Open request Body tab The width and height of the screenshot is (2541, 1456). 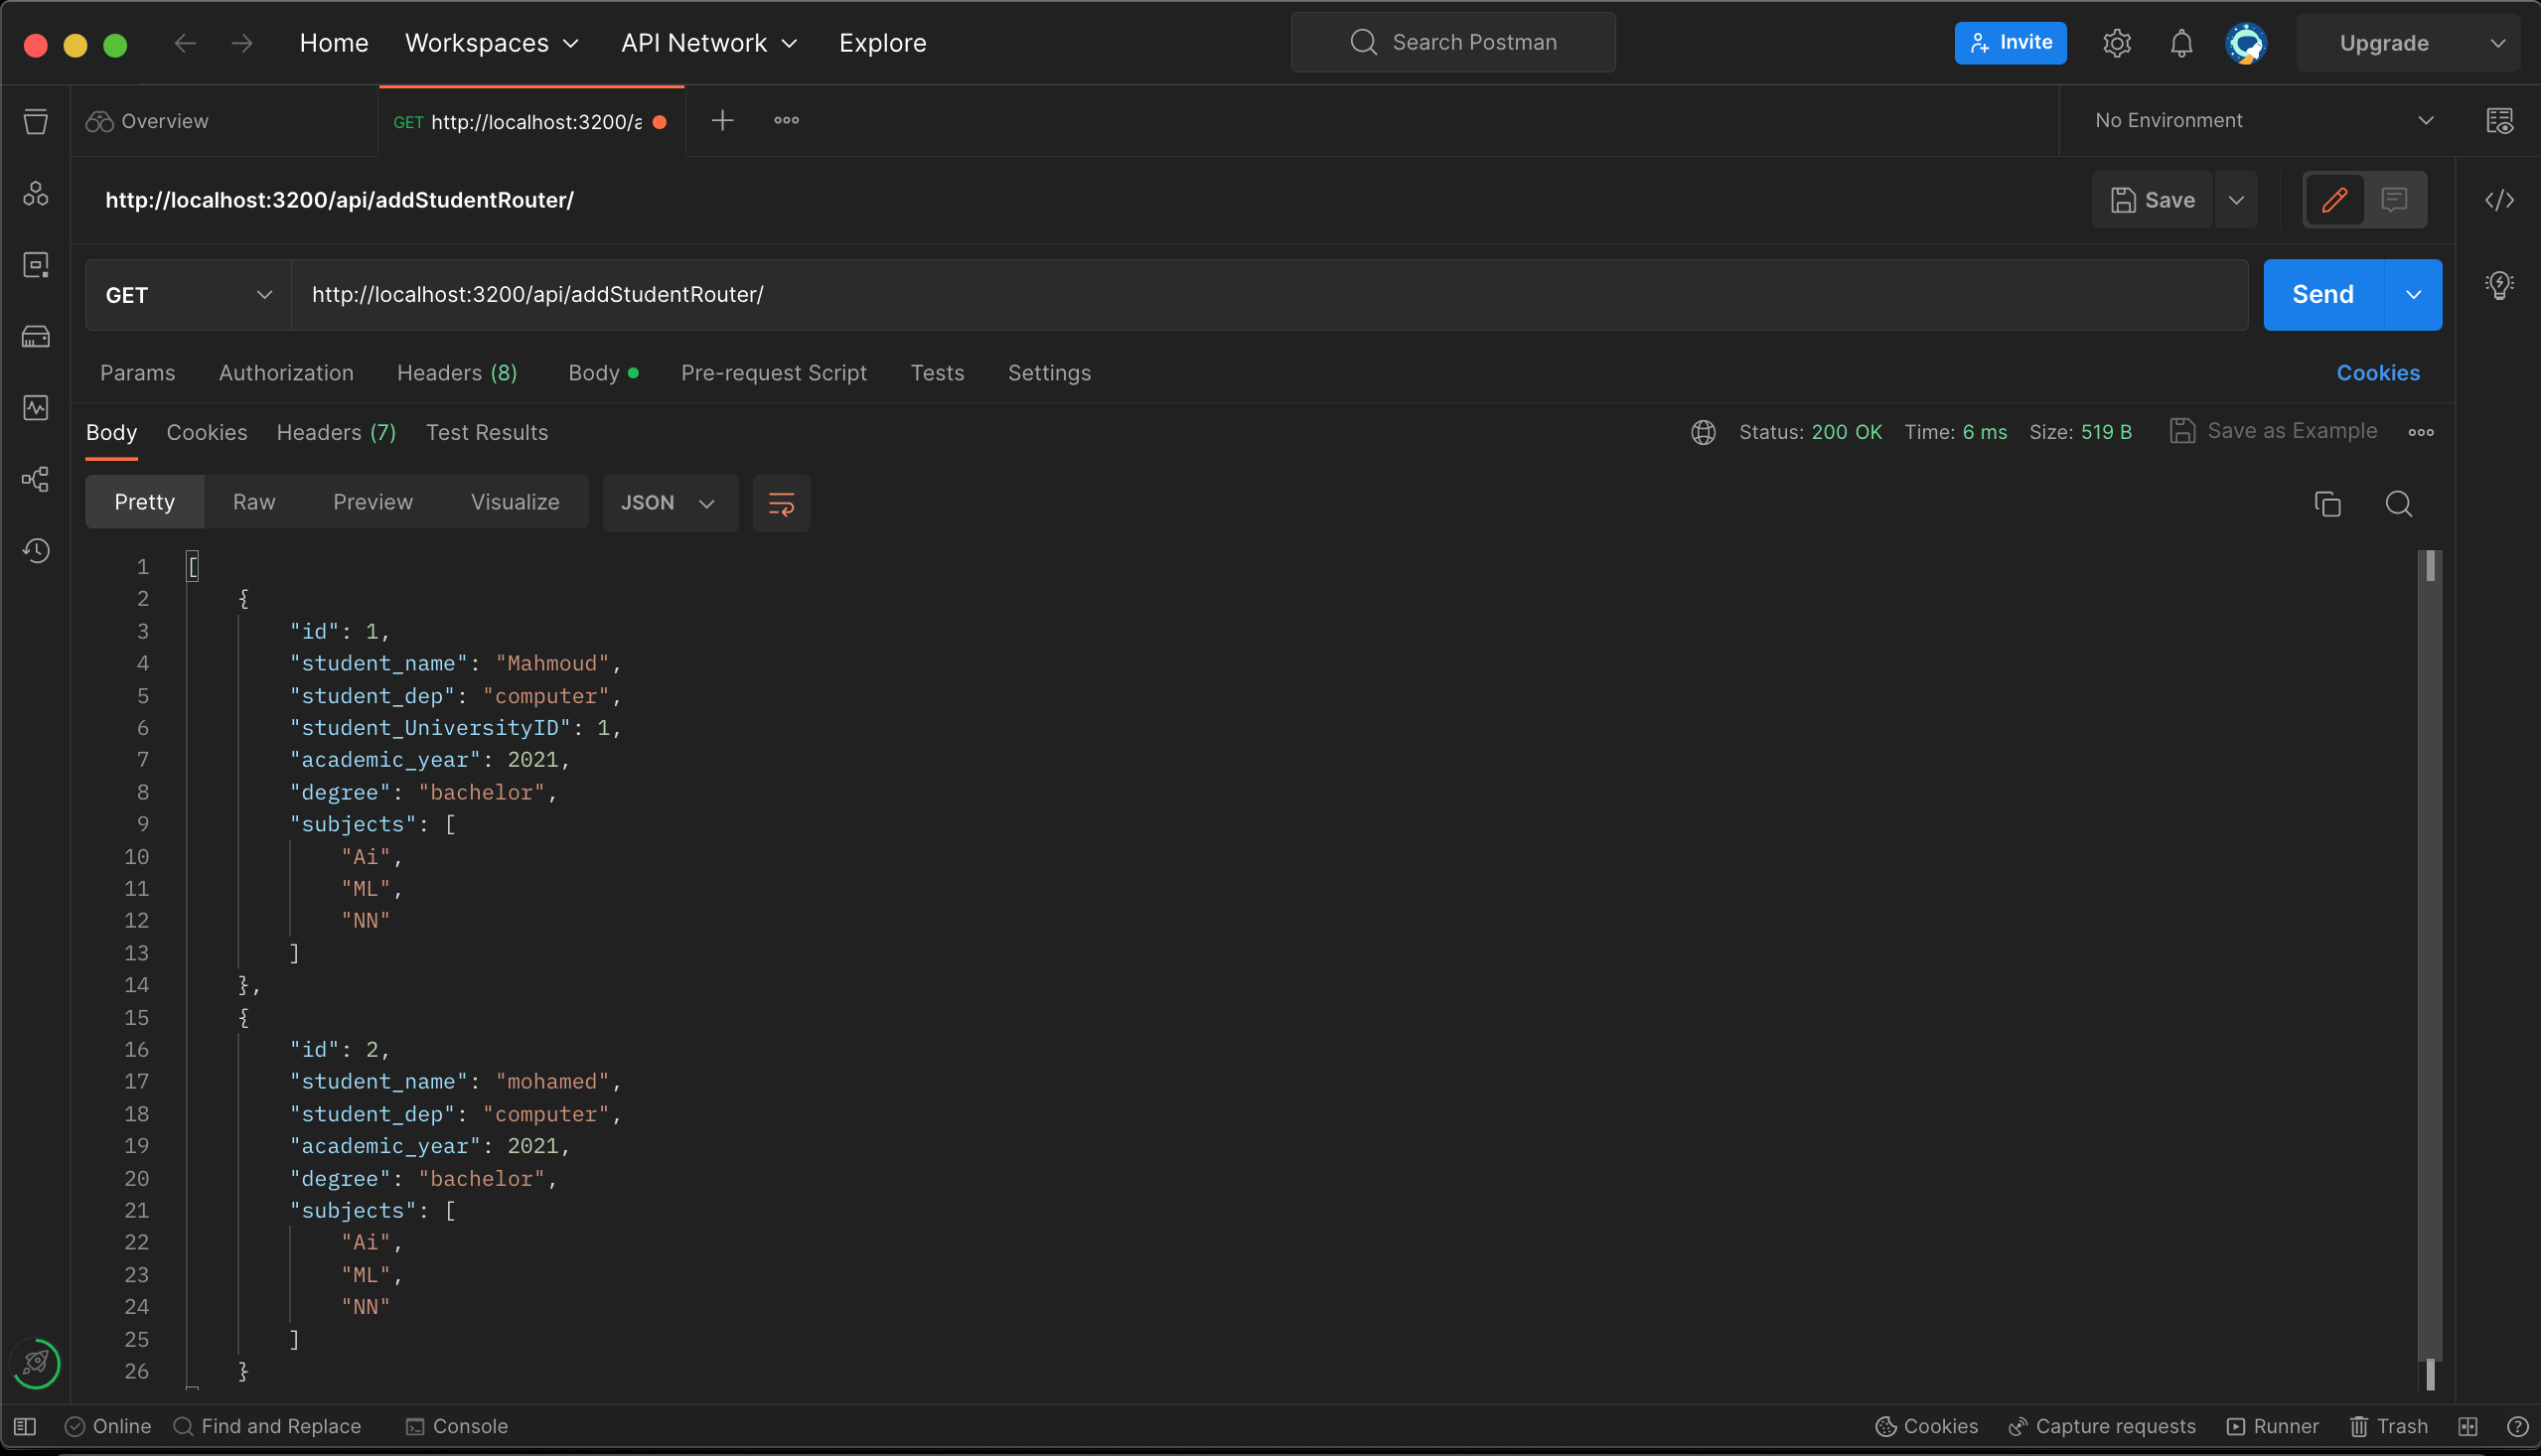coord(603,373)
